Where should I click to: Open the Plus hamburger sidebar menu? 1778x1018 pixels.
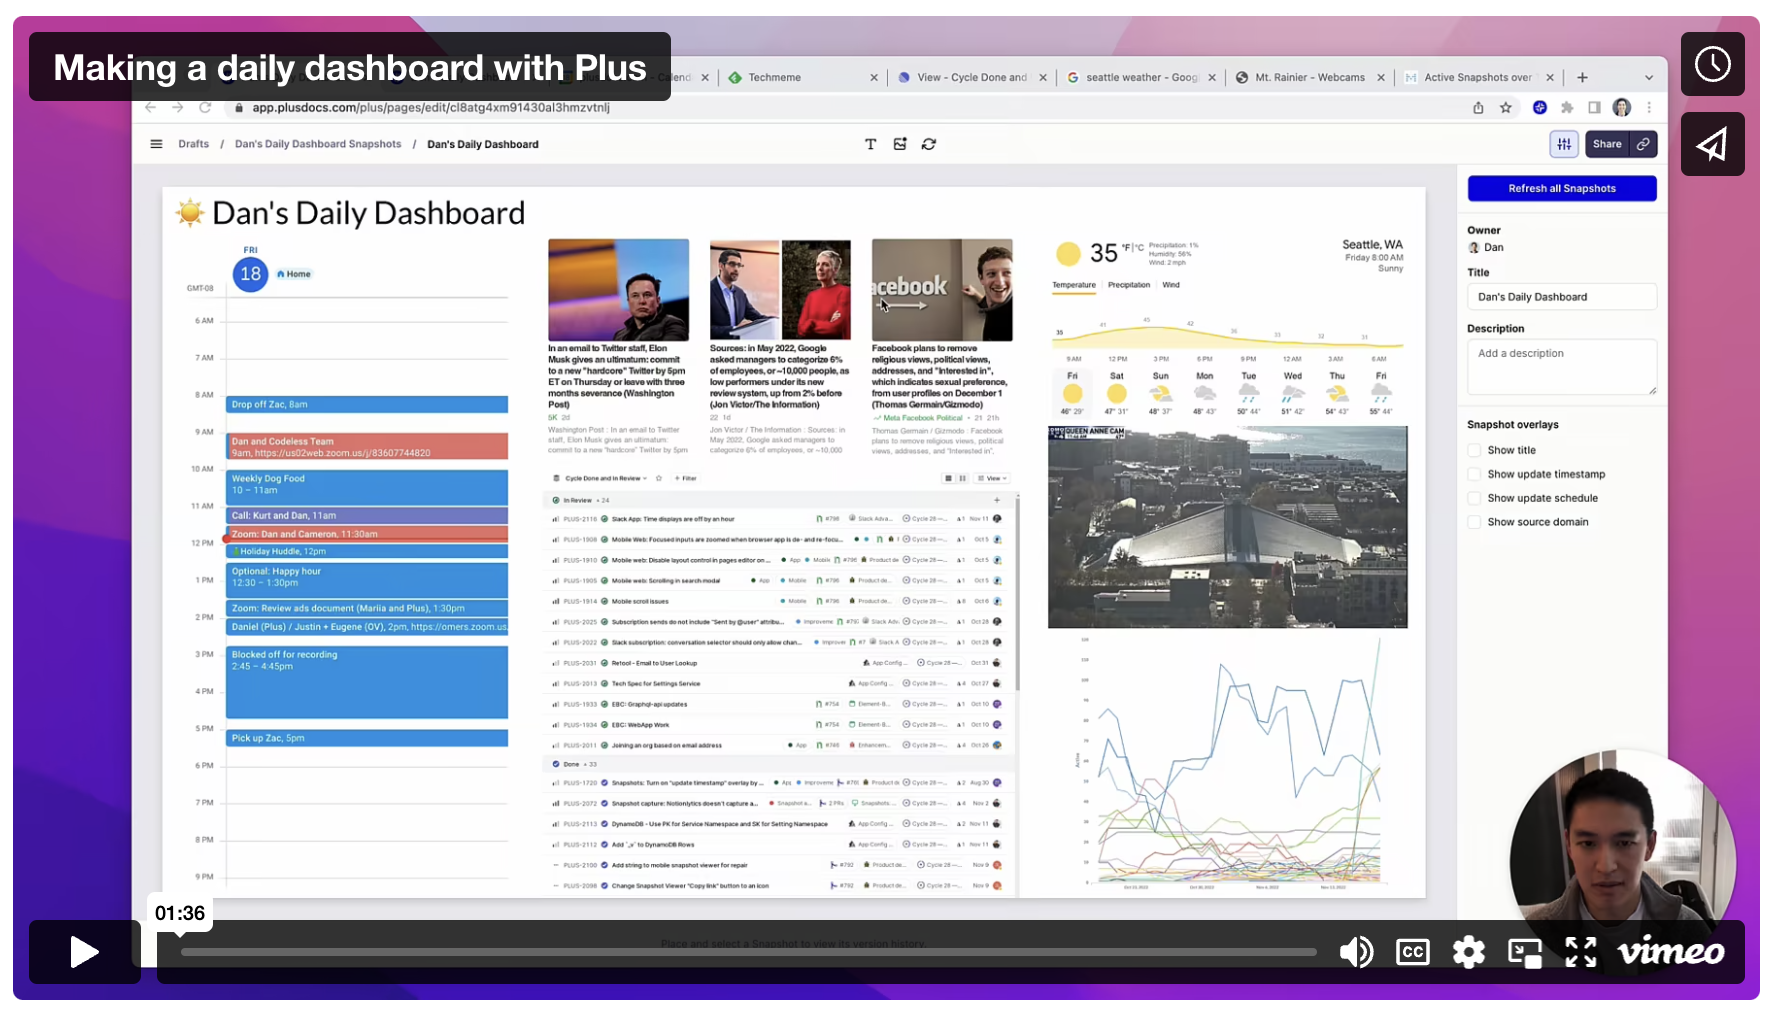pos(156,144)
